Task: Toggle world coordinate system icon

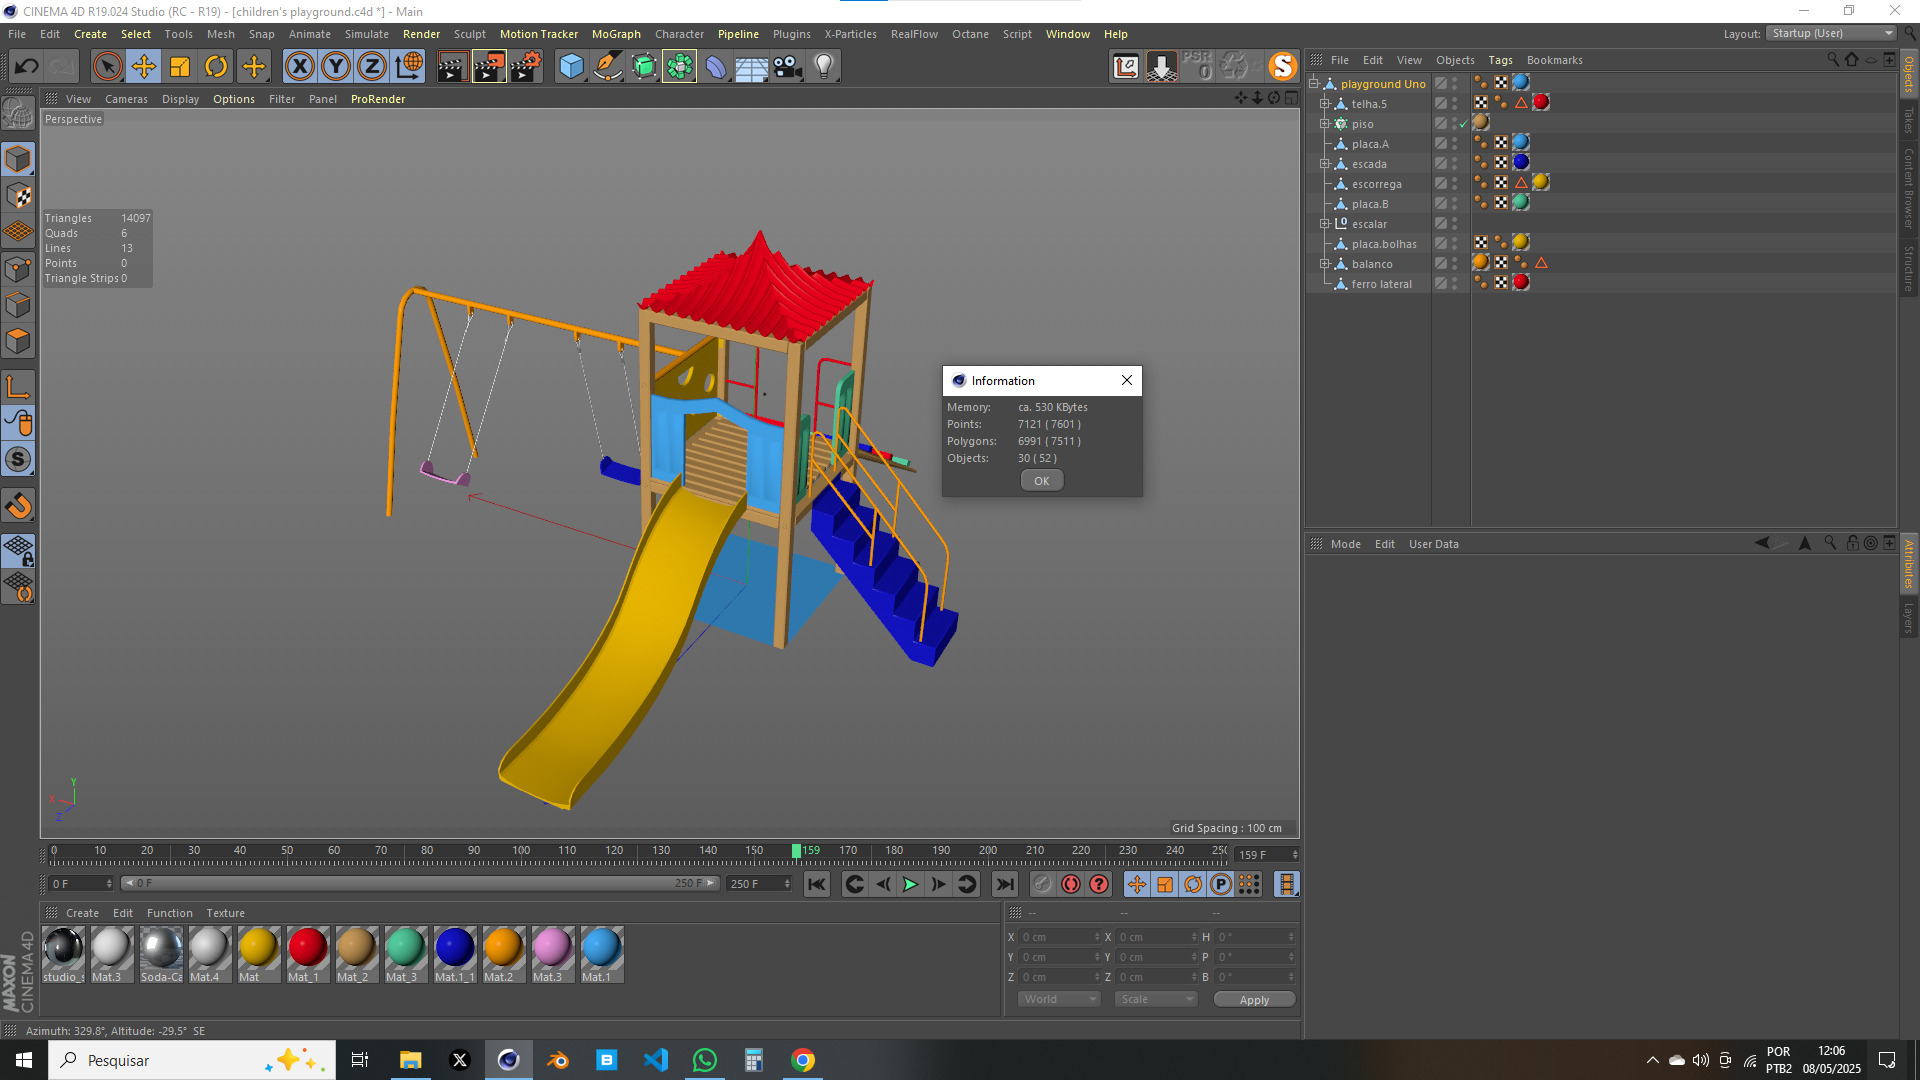Action: [409, 67]
